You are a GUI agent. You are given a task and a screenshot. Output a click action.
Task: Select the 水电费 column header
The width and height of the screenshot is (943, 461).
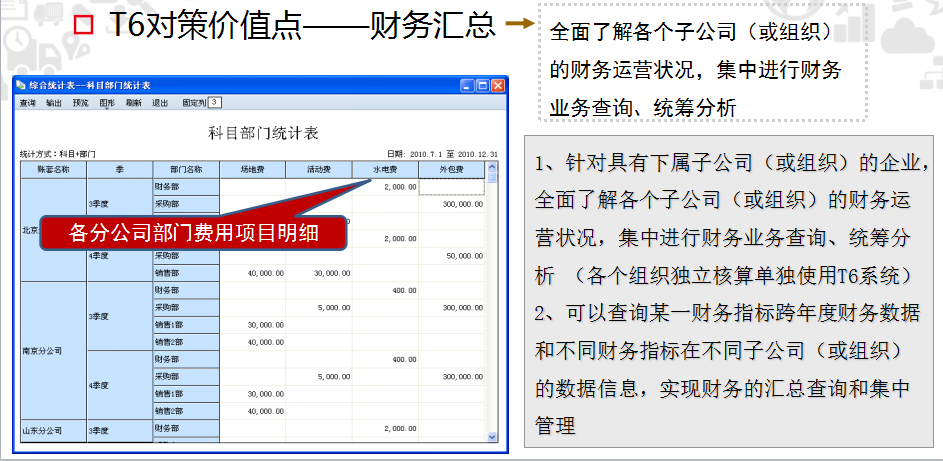click(385, 169)
